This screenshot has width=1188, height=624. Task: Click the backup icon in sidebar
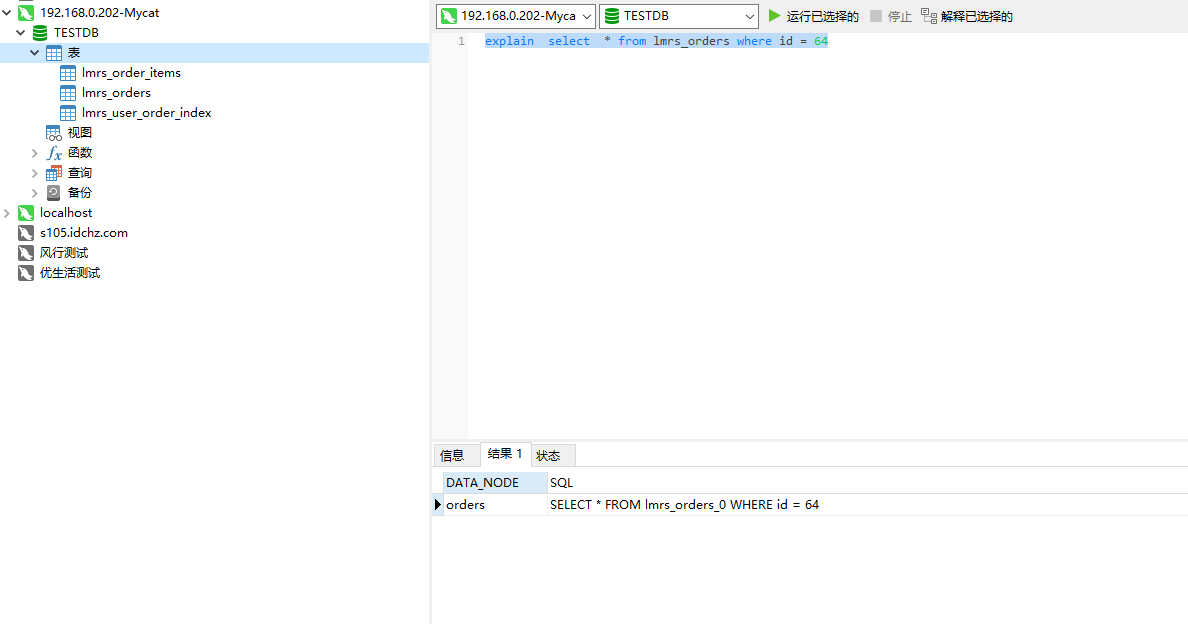pyautogui.click(x=54, y=193)
